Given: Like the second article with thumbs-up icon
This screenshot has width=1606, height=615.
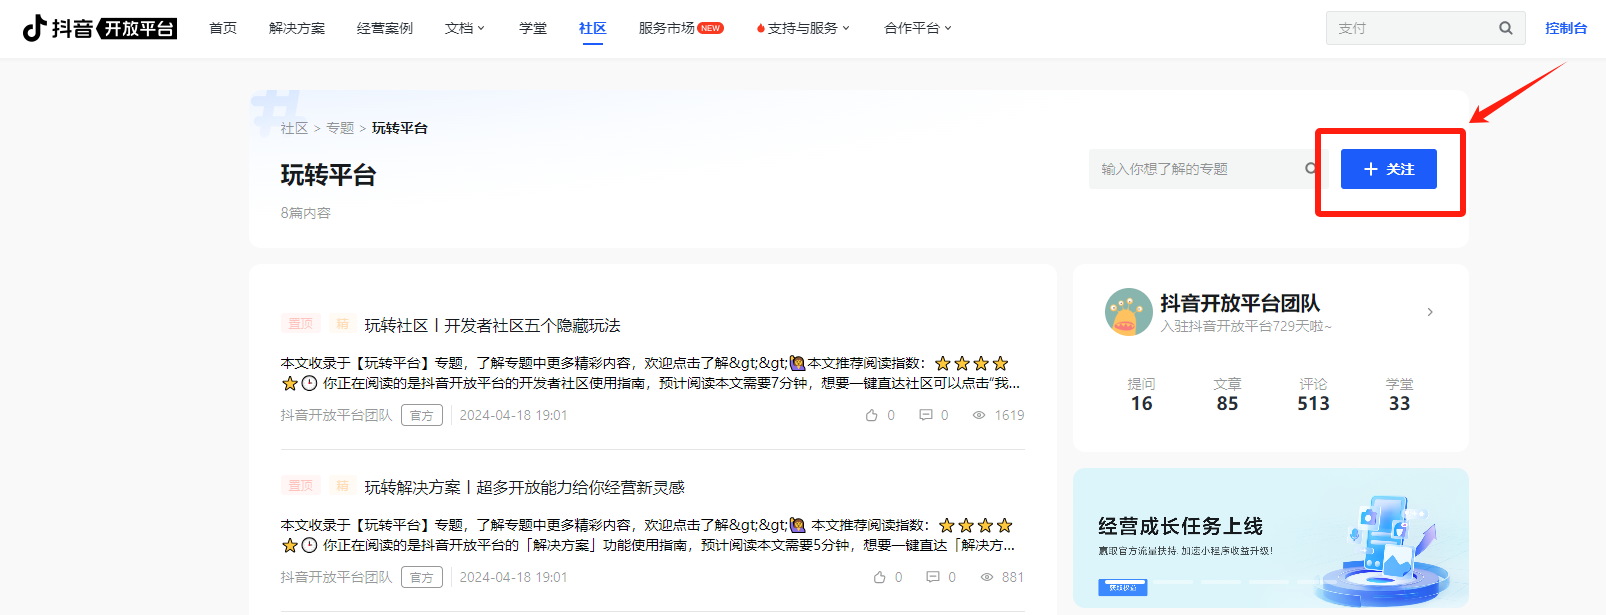Looking at the screenshot, I should click(879, 577).
